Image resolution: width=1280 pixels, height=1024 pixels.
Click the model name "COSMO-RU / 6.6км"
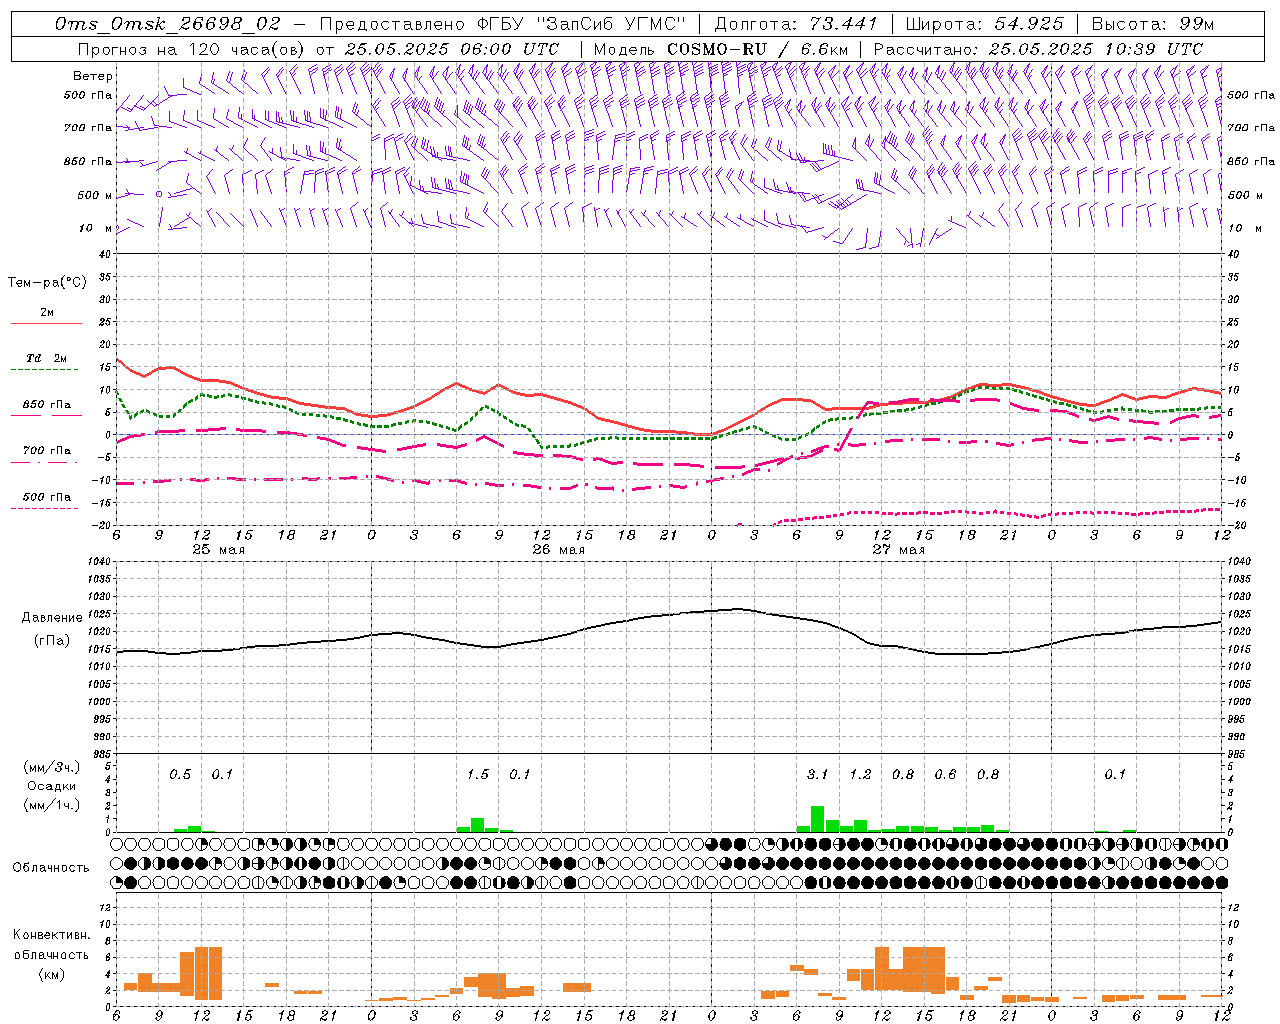(x=757, y=49)
